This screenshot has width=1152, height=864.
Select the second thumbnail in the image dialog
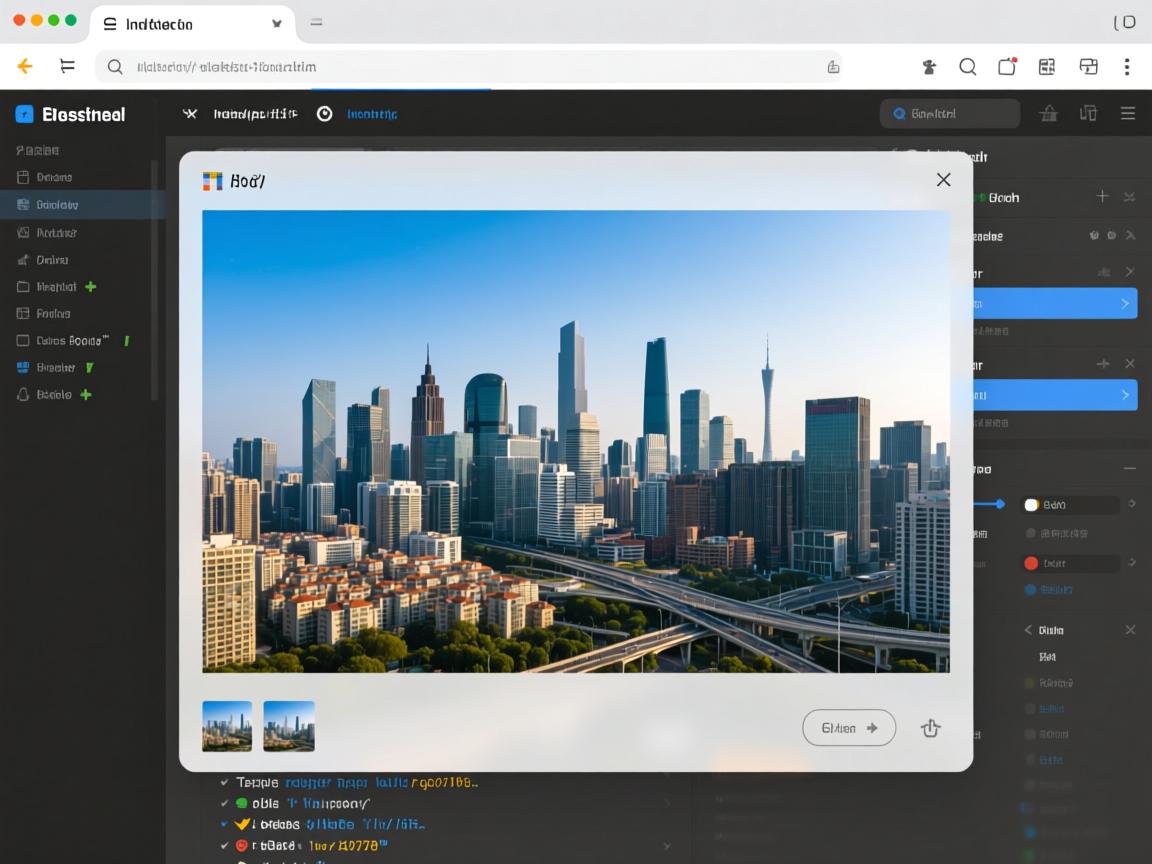289,726
